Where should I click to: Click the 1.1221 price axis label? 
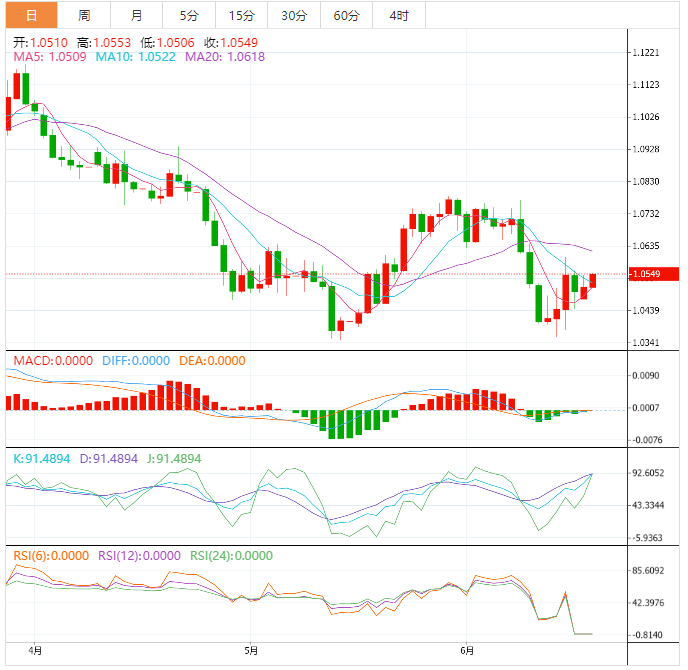[645, 53]
